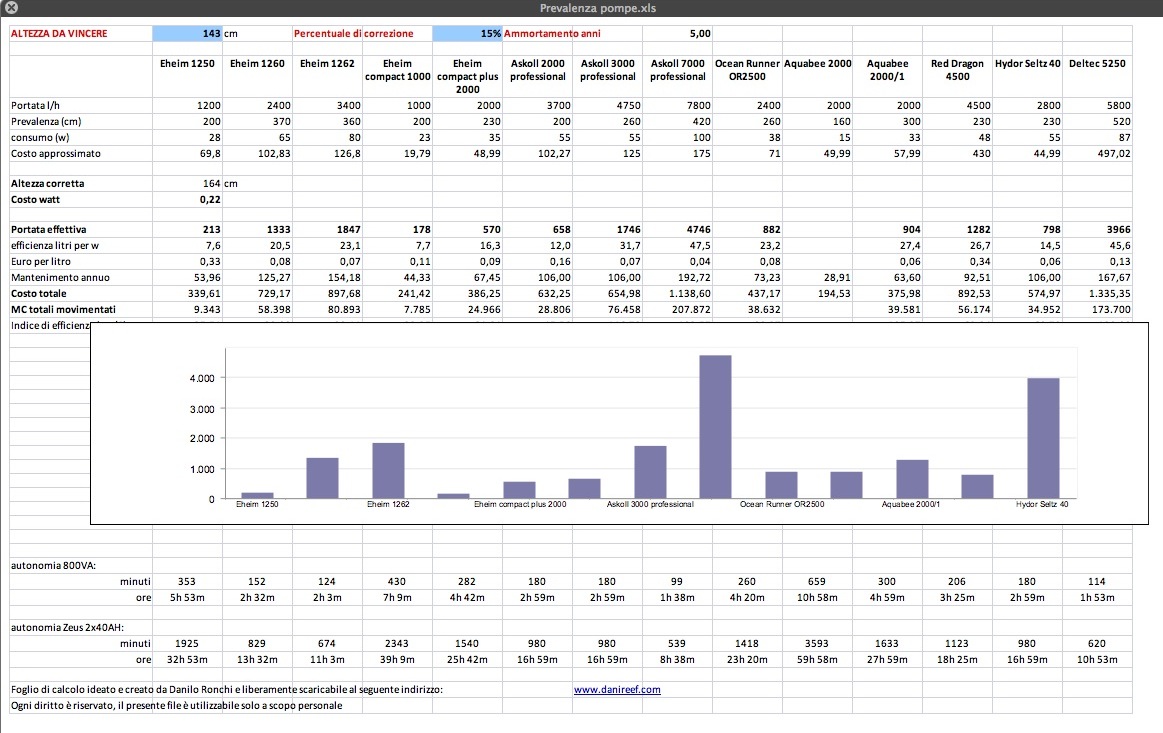The height and width of the screenshot is (733, 1163).
Task: Click the Portata l/h row label
Action: point(35,105)
